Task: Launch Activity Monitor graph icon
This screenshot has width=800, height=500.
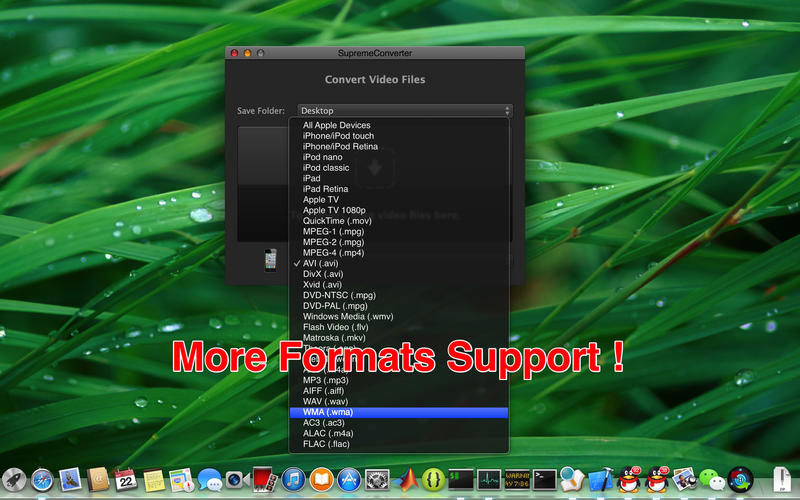Action: (489, 480)
